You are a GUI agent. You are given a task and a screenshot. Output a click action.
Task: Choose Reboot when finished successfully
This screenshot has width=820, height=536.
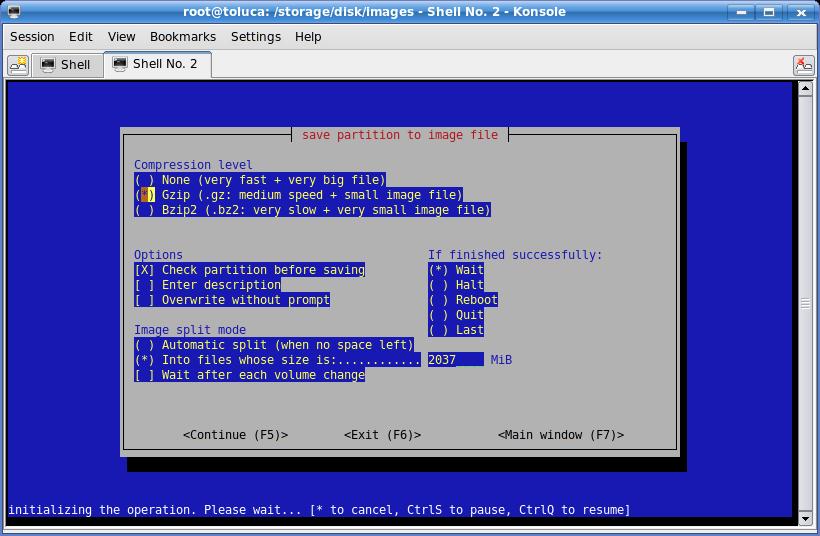[437, 300]
